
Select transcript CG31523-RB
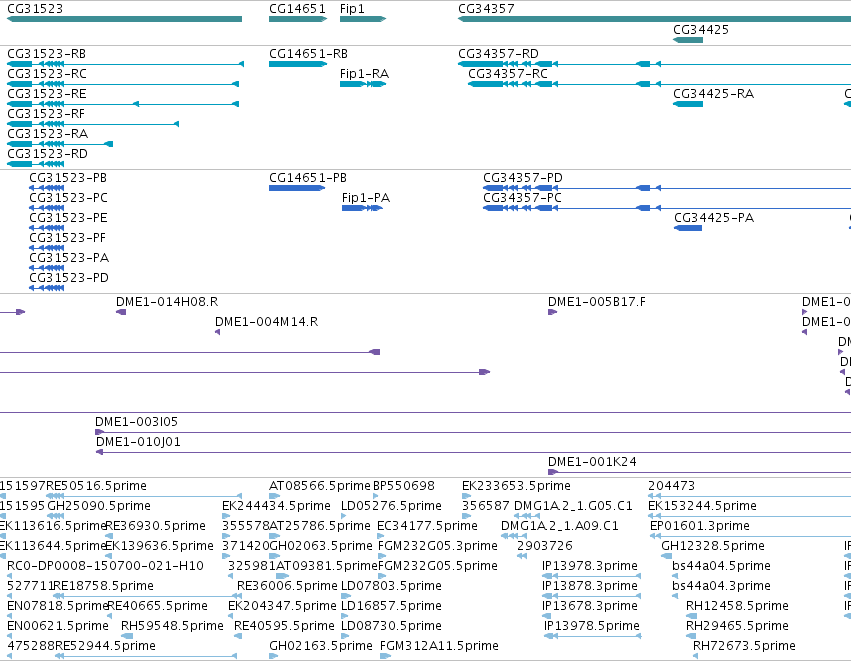(125, 64)
